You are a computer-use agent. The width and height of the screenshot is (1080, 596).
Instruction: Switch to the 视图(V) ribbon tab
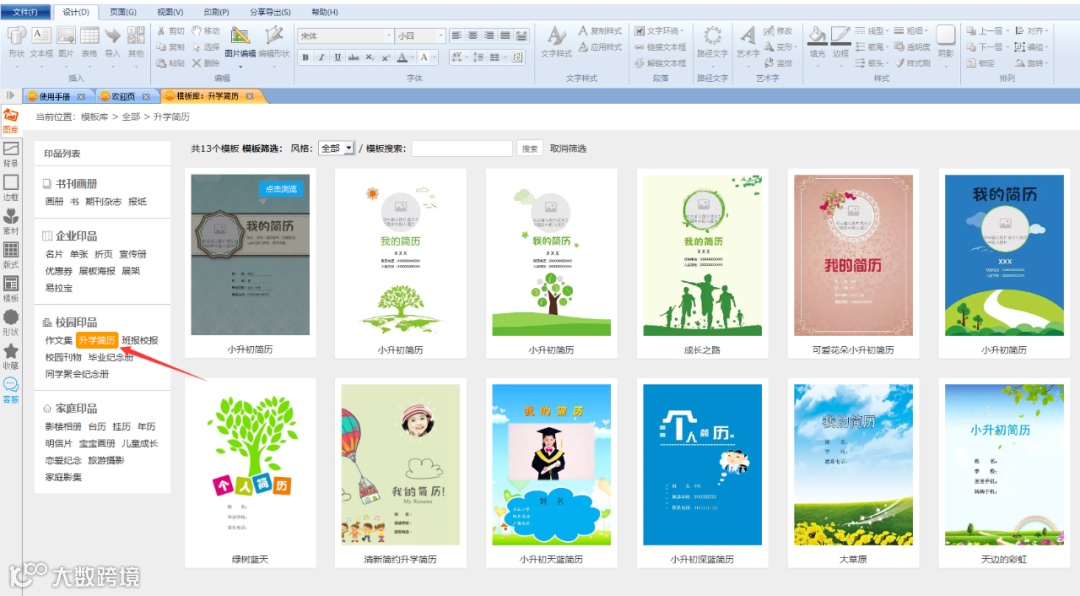(x=170, y=12)
